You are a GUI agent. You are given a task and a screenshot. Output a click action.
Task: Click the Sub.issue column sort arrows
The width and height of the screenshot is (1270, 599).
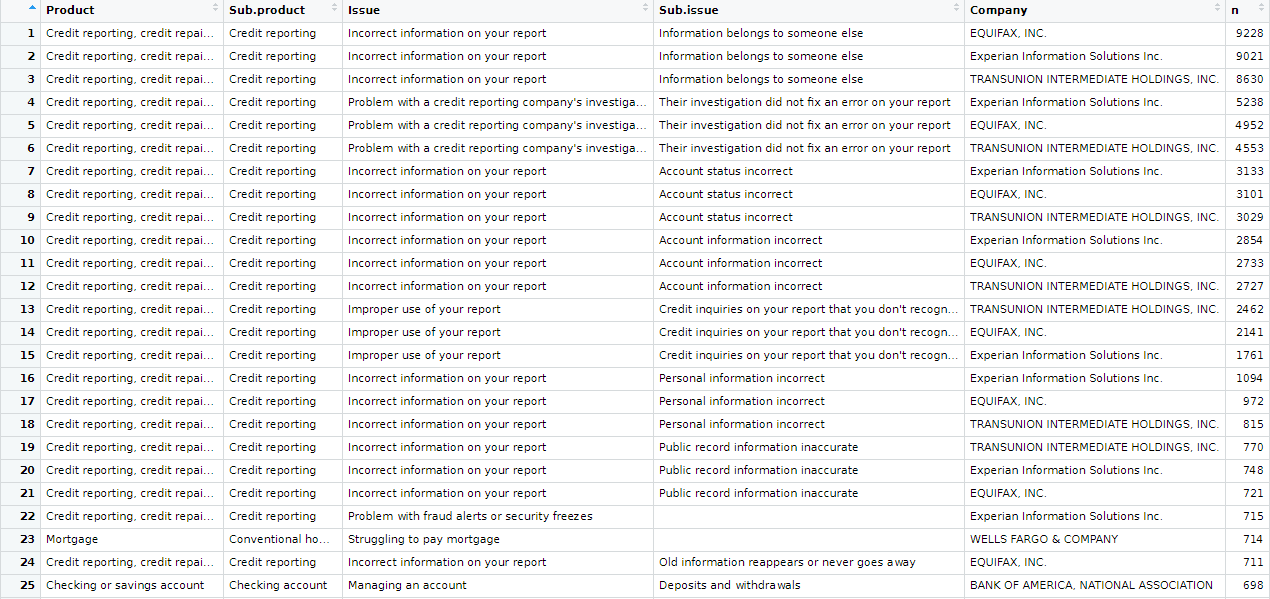[956, 9]
